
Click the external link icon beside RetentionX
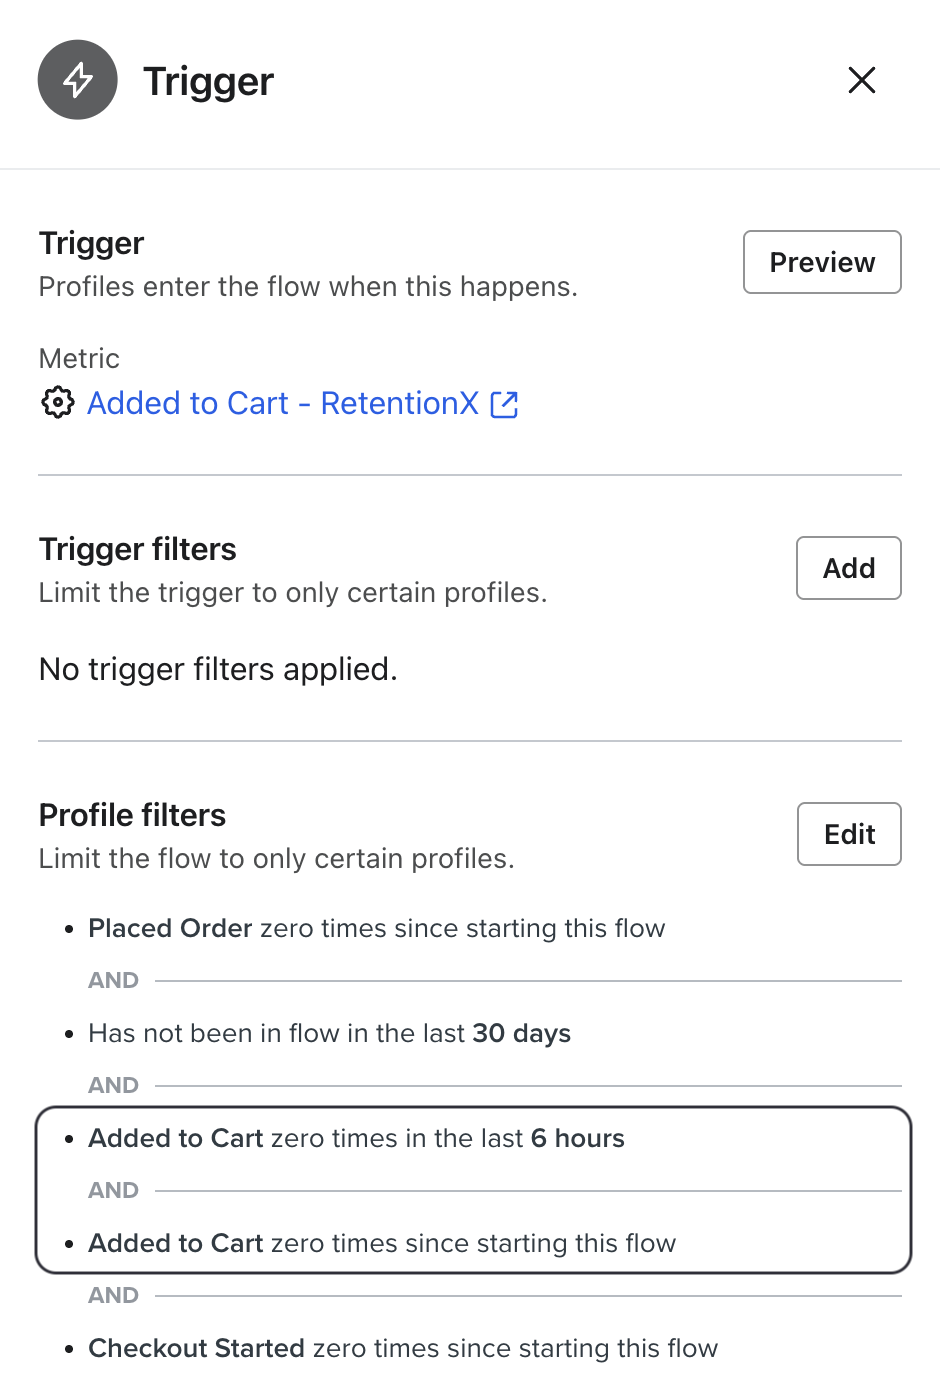506,403
